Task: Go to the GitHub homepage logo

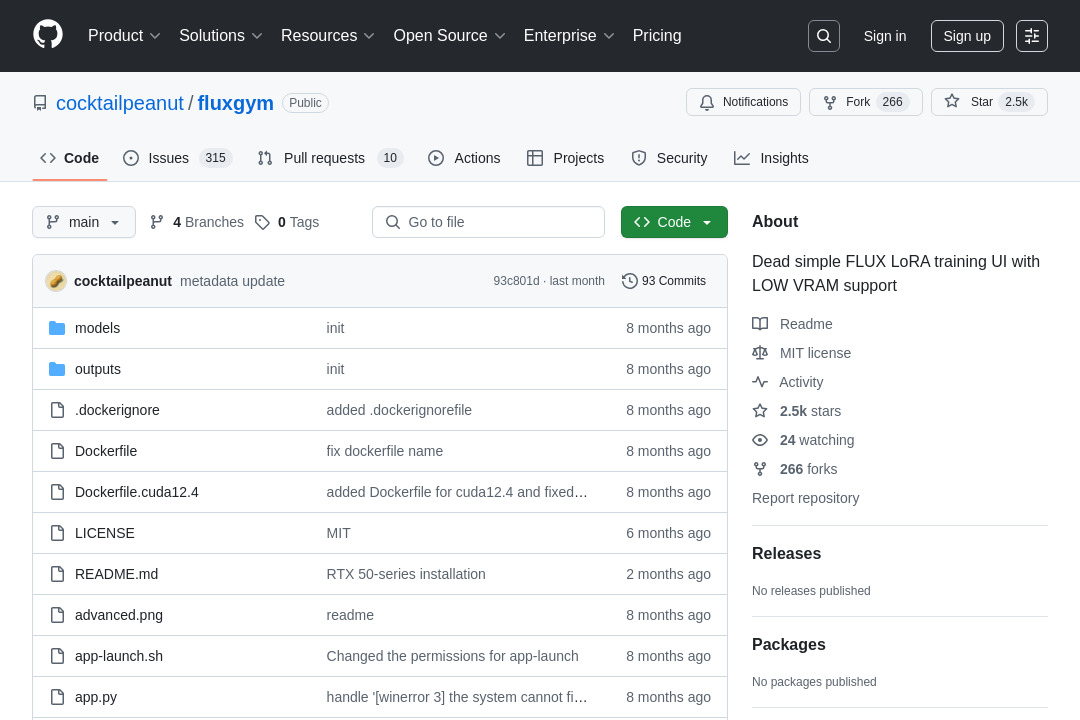Action: coord(48,35)
